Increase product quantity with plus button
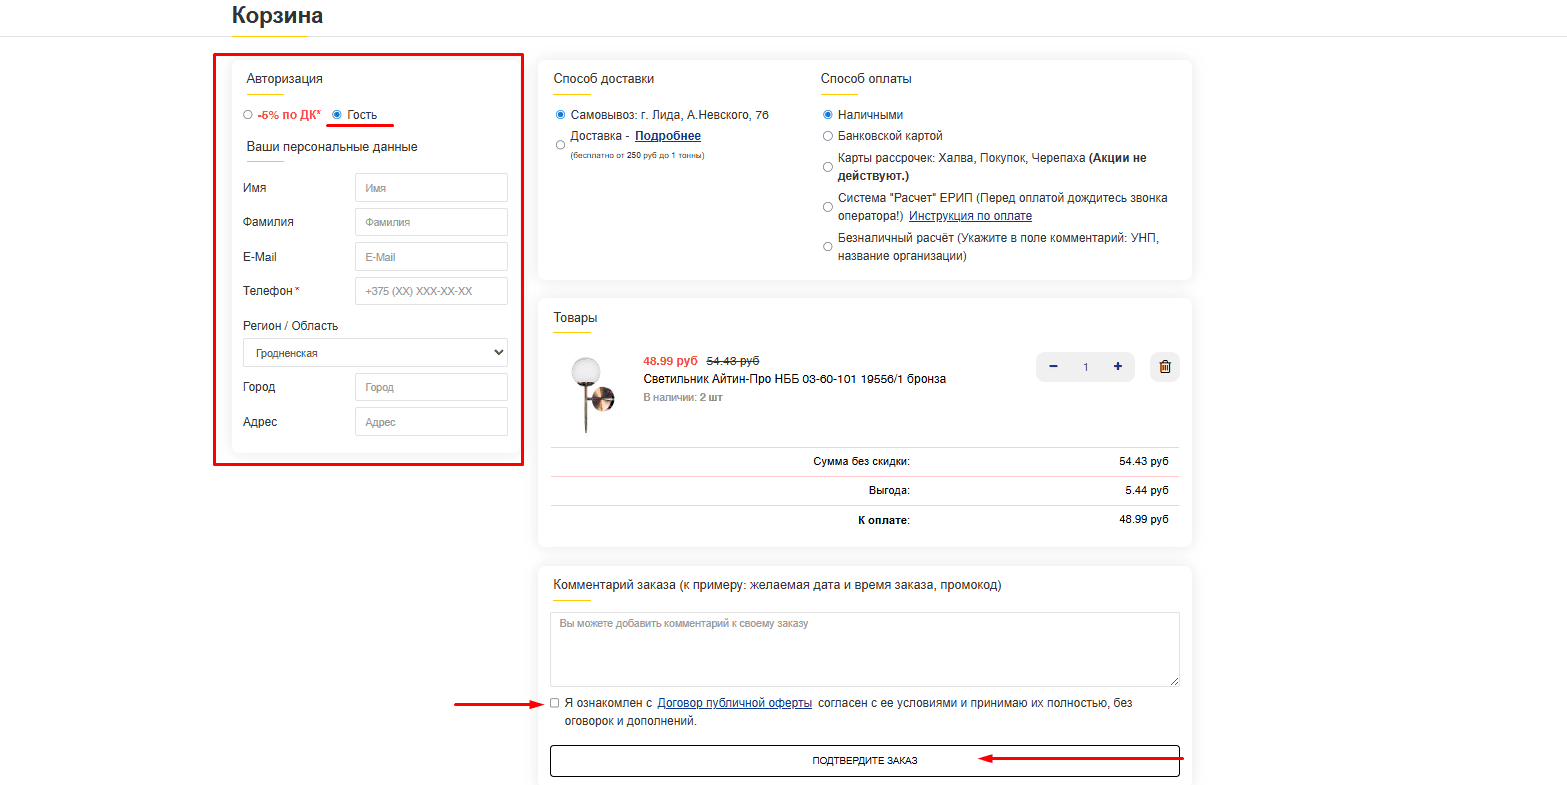The height and width of the screenshot is (785, 1567). click(x=1117, y=367)
